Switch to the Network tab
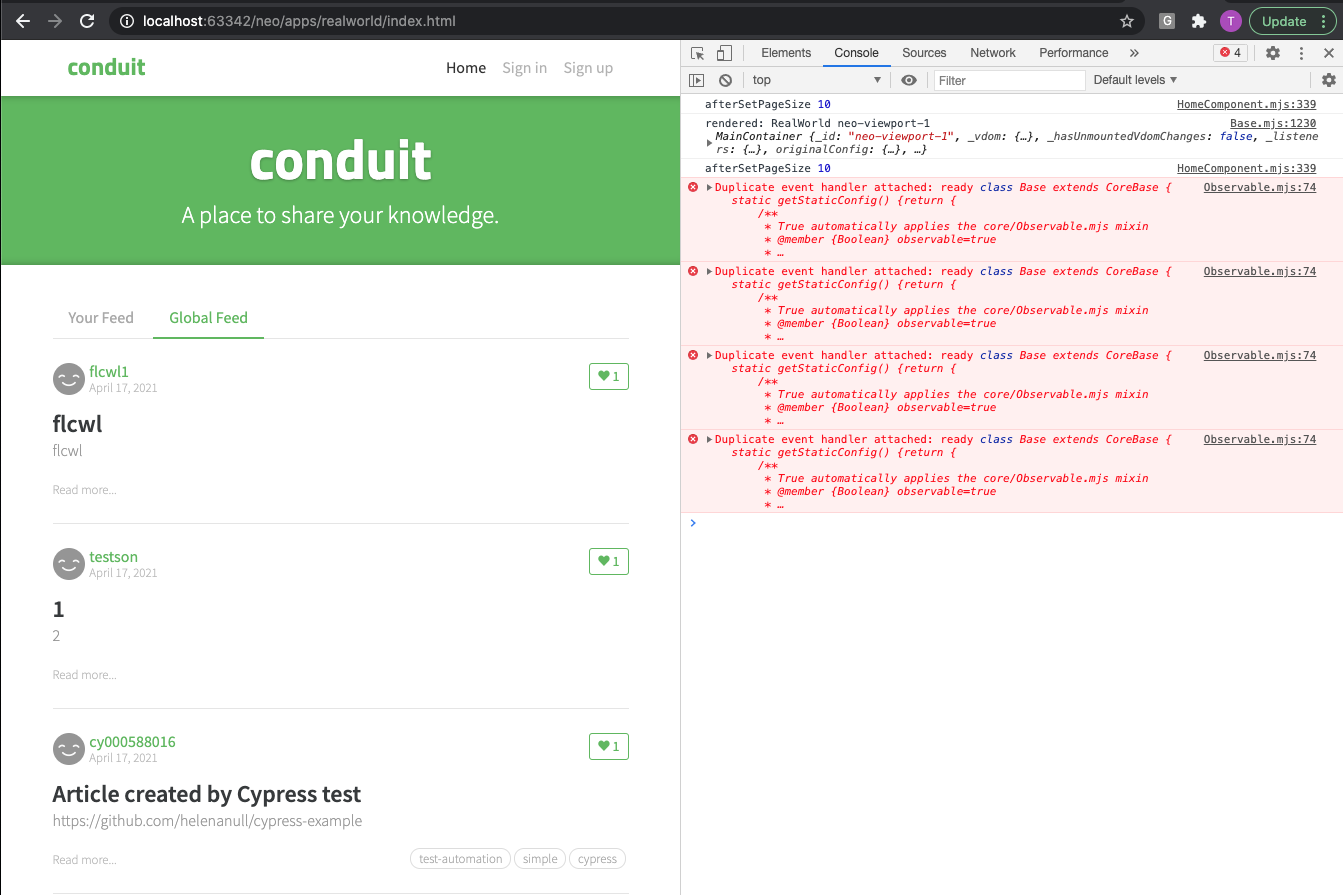Image resolution: width=1343 pixels, height=895 pixels. click(993, 53)
